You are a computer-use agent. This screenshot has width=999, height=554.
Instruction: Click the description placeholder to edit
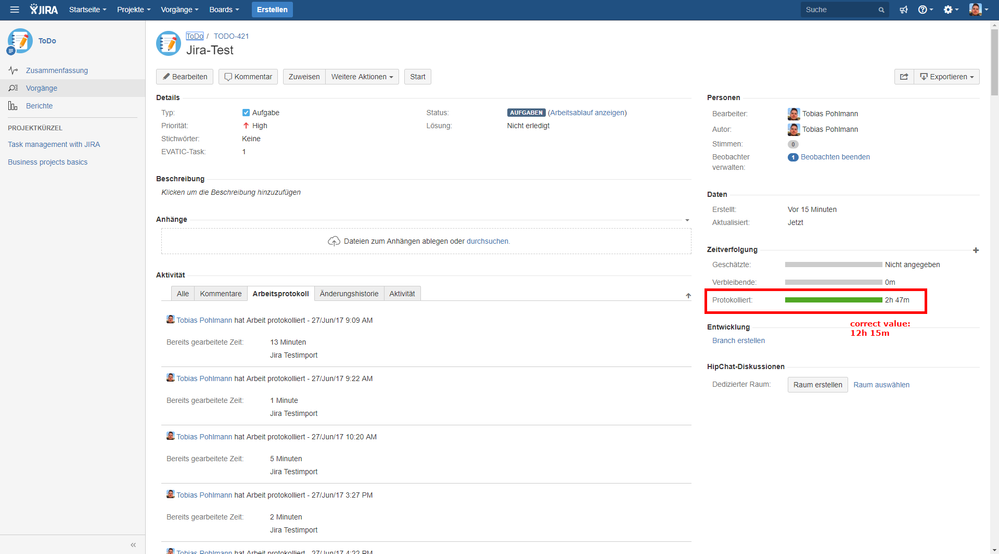(231, 192)
